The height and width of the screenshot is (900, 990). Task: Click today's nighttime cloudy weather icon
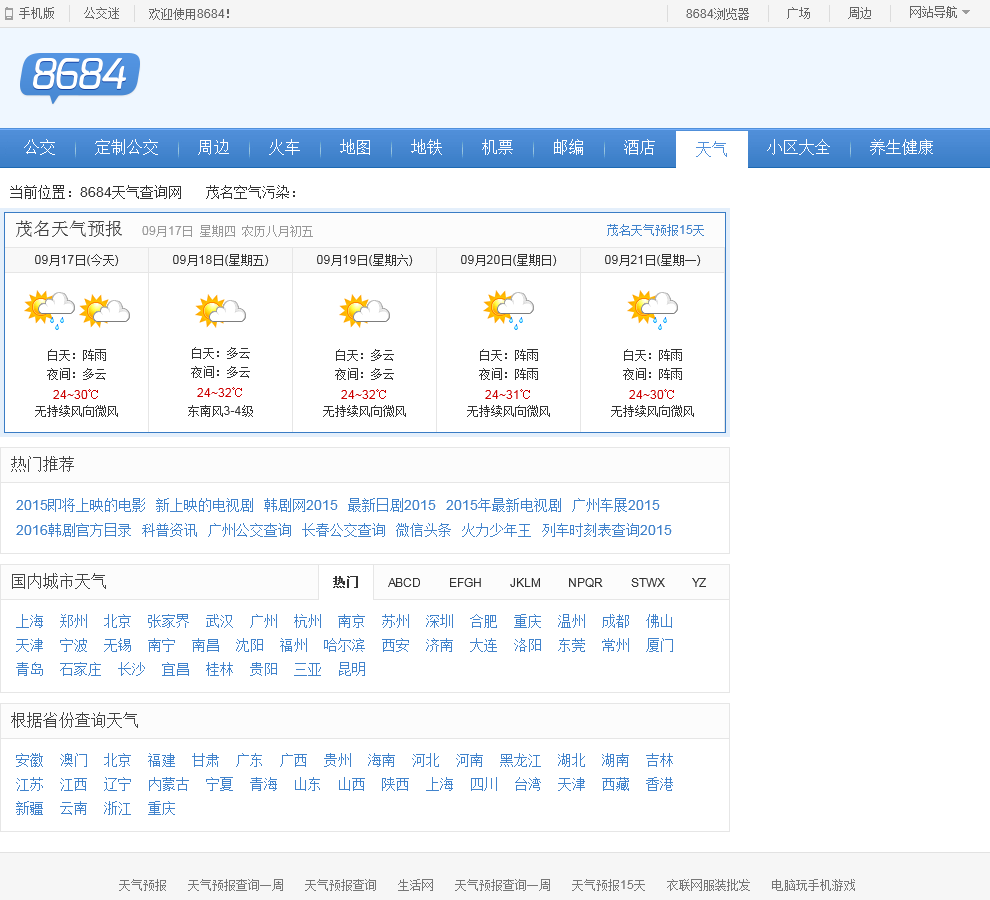click(x=105, y=311)
